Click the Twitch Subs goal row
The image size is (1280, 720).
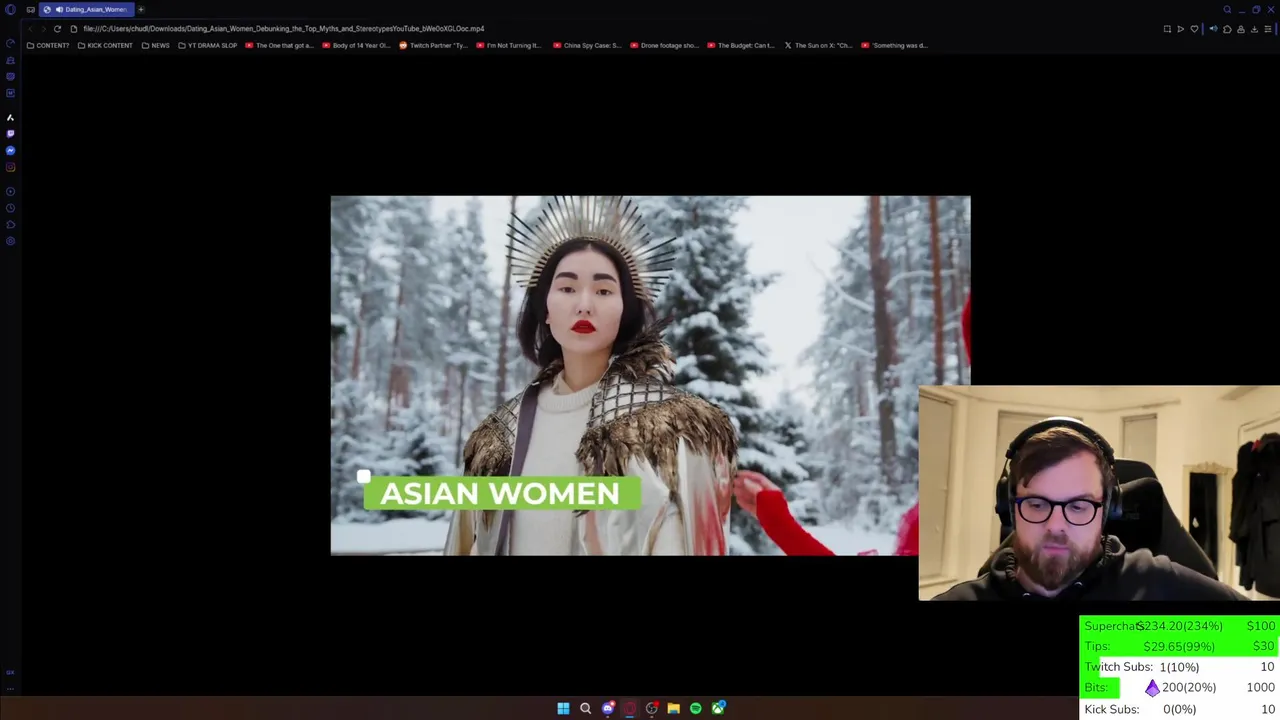tap(1180, 667)
